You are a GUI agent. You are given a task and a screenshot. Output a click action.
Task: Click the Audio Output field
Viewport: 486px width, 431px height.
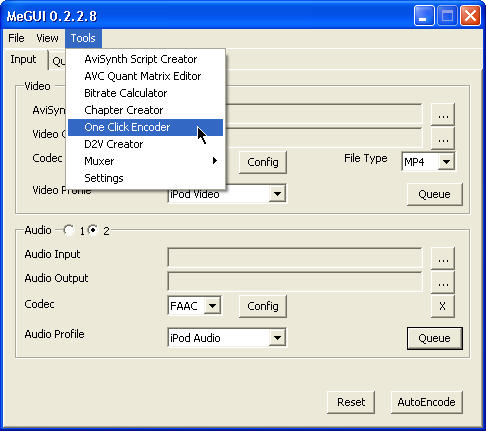coord(295,281)
